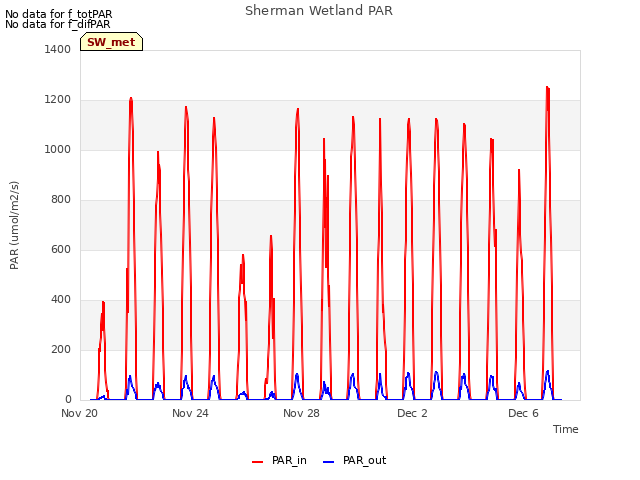Click the 0 y-axis tick label

point(68,400)
